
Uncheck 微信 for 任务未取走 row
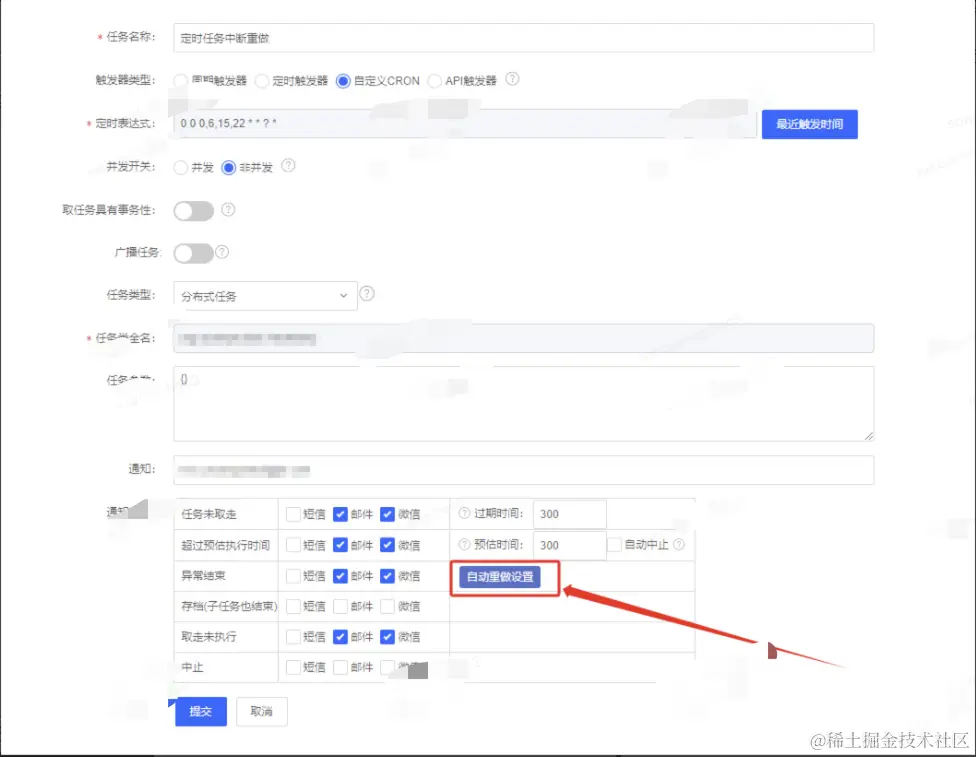[x=387, y=514]
